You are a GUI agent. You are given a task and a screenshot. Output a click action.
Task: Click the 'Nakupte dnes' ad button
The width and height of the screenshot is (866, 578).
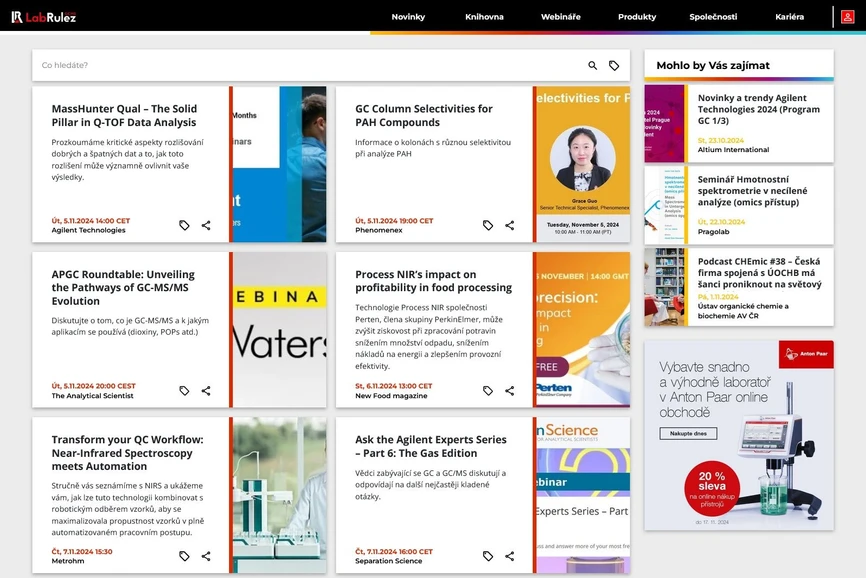[x=688, y=433]
